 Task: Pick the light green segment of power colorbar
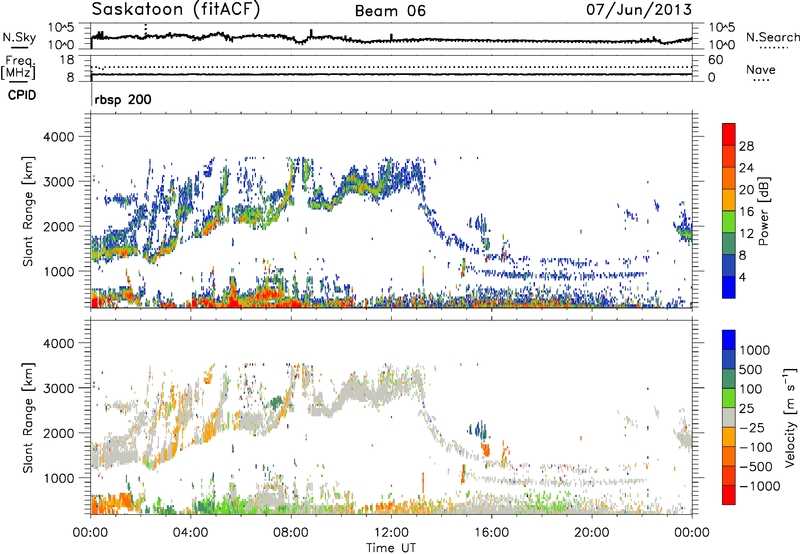tap(729, 222)
